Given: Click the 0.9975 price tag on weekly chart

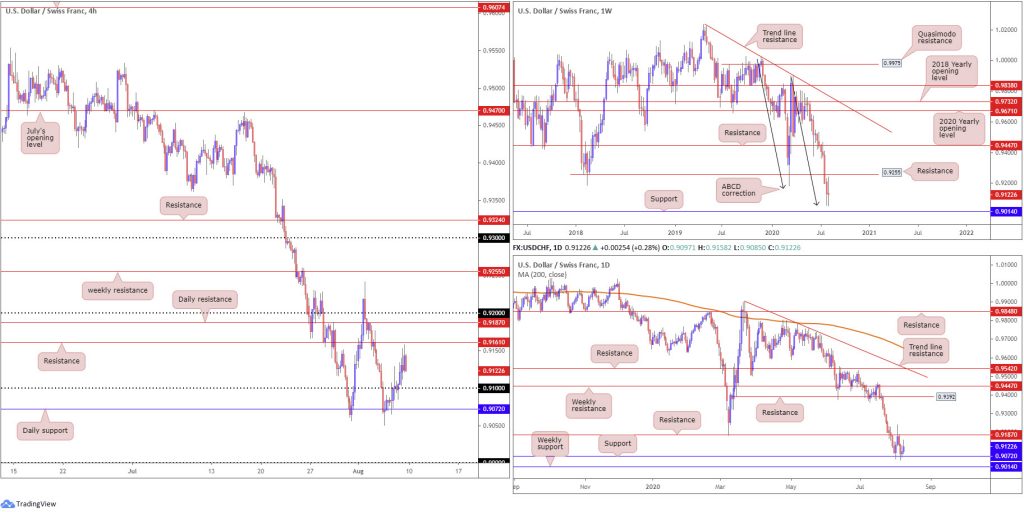Looking at the screenshot, I should coord(893,63).
